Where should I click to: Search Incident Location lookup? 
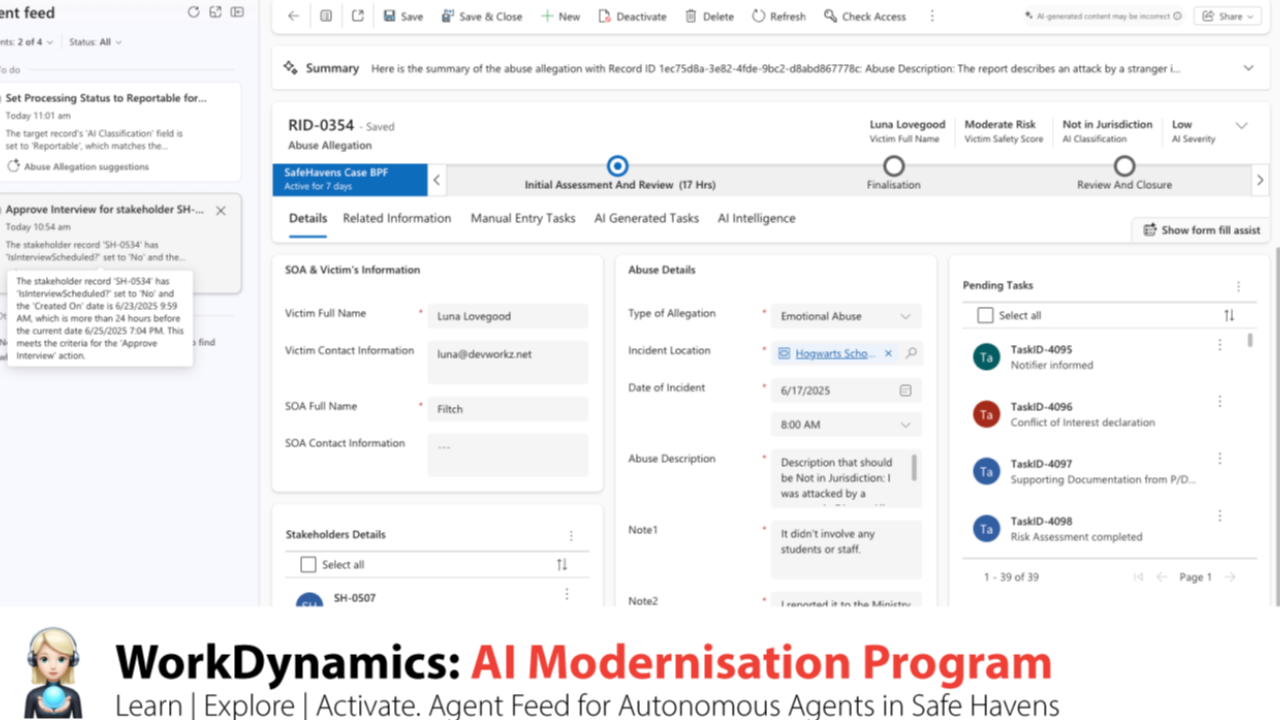click(x=911, y=354)
